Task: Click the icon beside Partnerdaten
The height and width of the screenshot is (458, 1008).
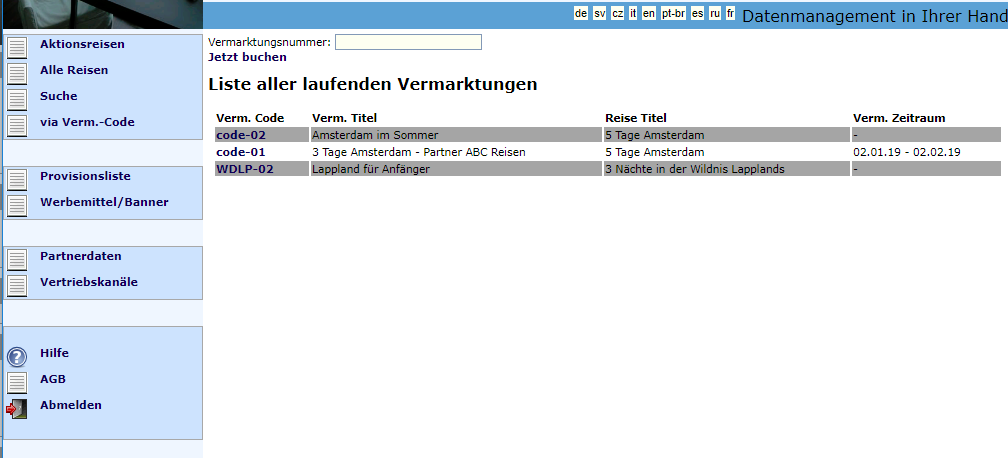Action: (x=17, y=259)
